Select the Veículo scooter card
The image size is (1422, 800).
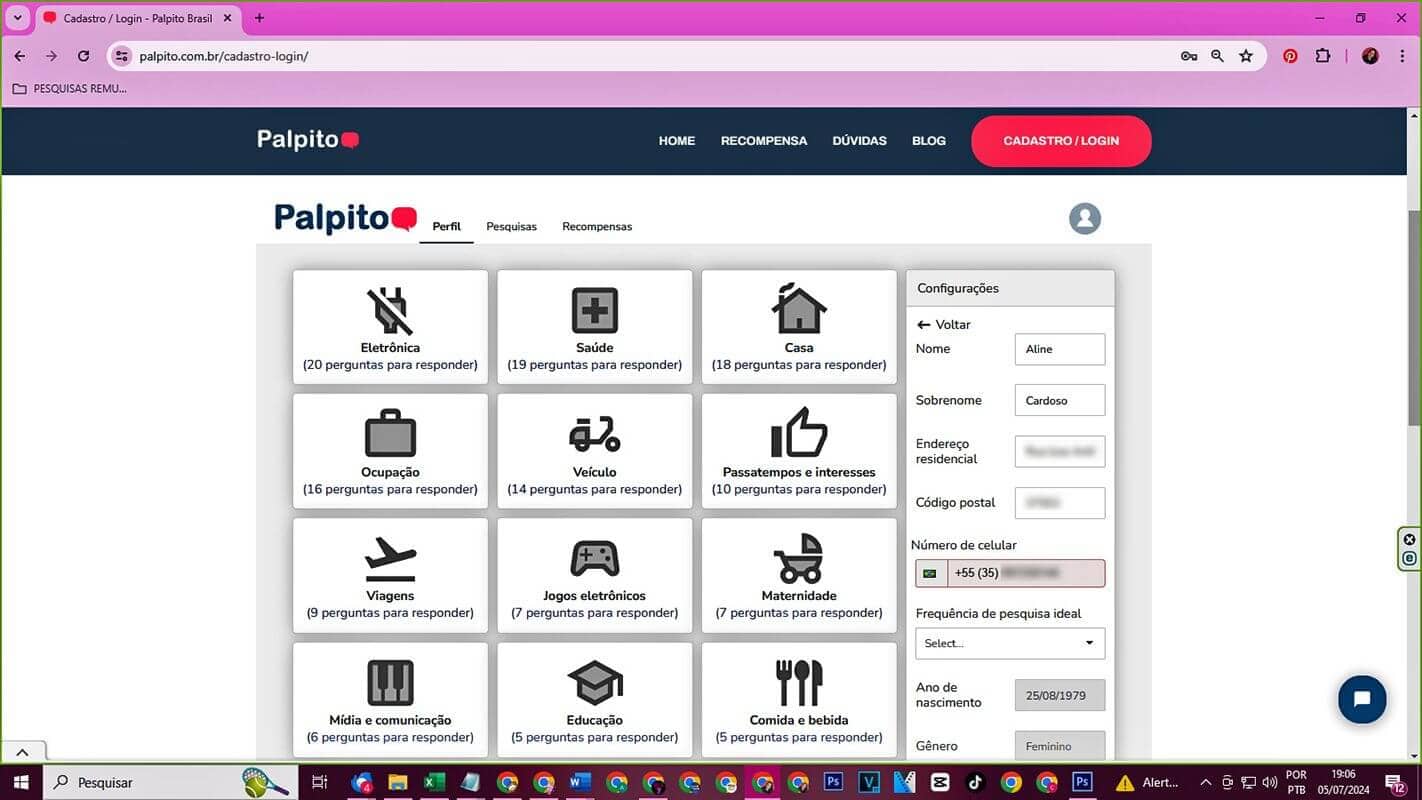pyautogui.click(x=595, y=451)
